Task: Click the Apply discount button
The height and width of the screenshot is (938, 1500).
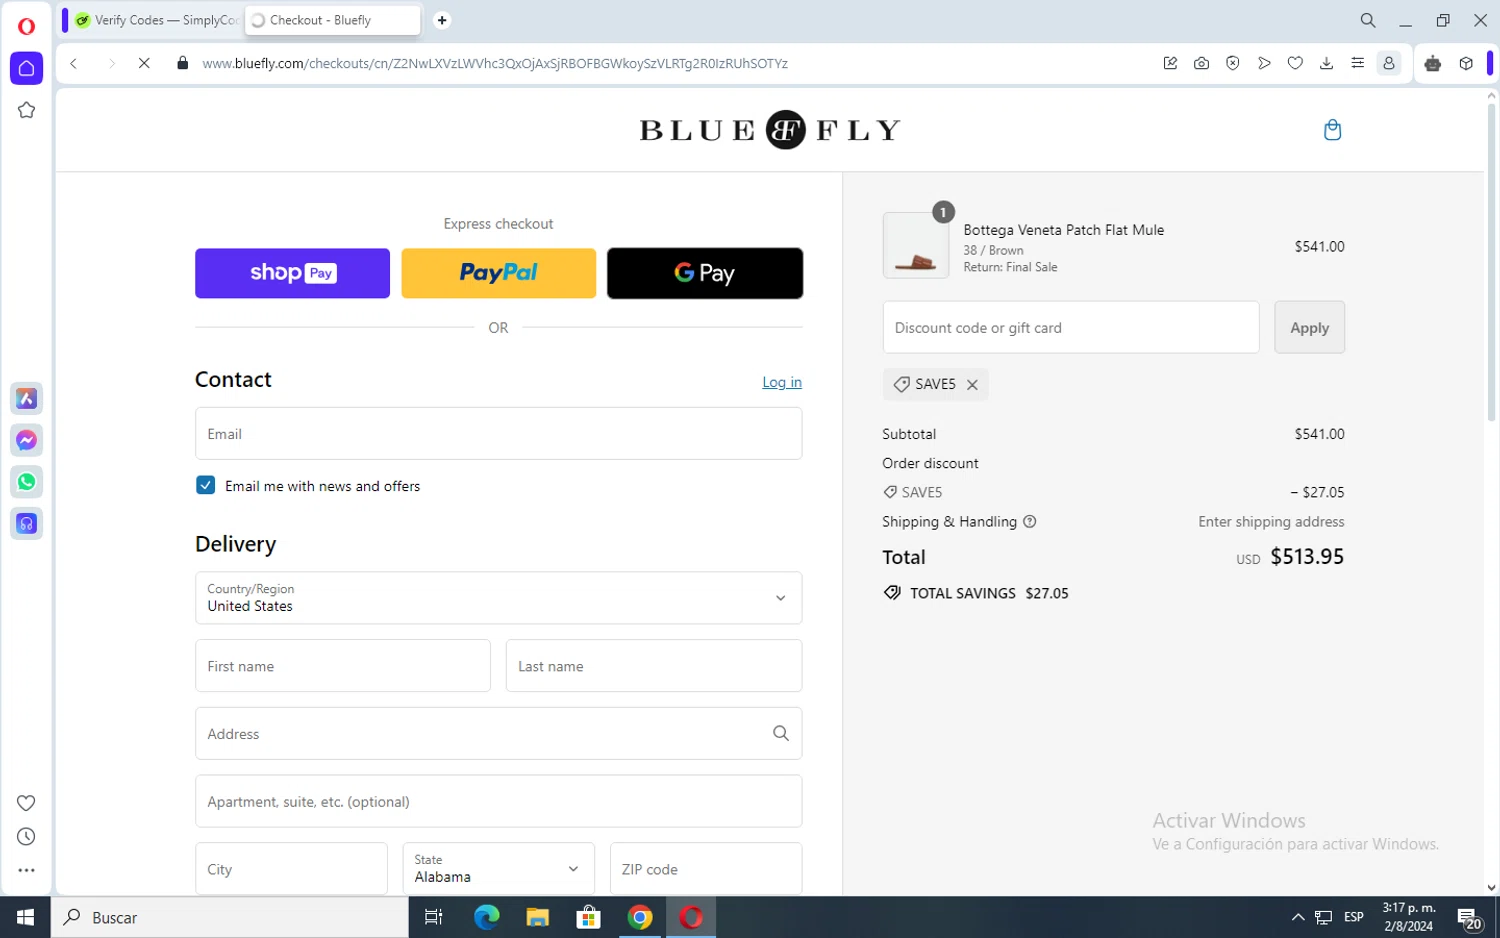Action: (1309, 327)
